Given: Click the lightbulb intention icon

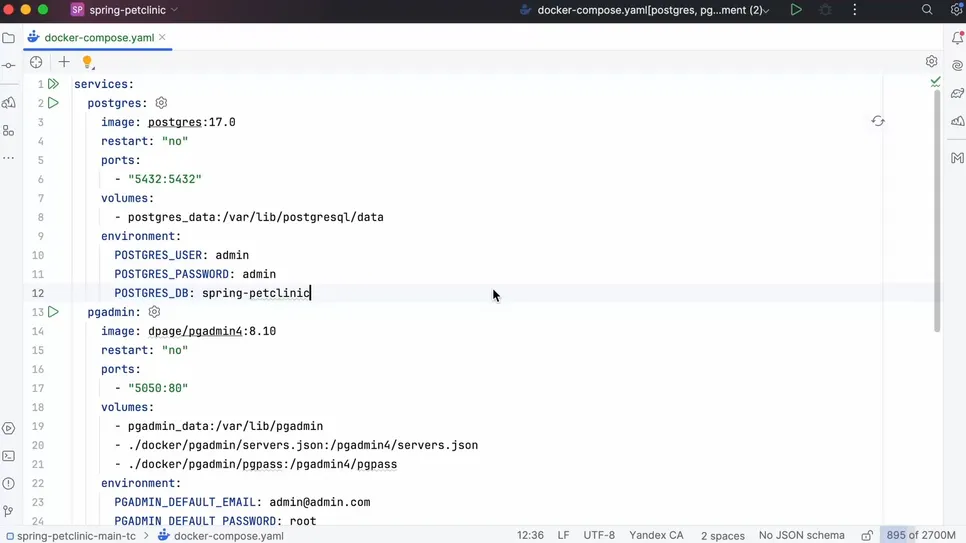Looking at the screenshot, I should click(x=87, y=62).
